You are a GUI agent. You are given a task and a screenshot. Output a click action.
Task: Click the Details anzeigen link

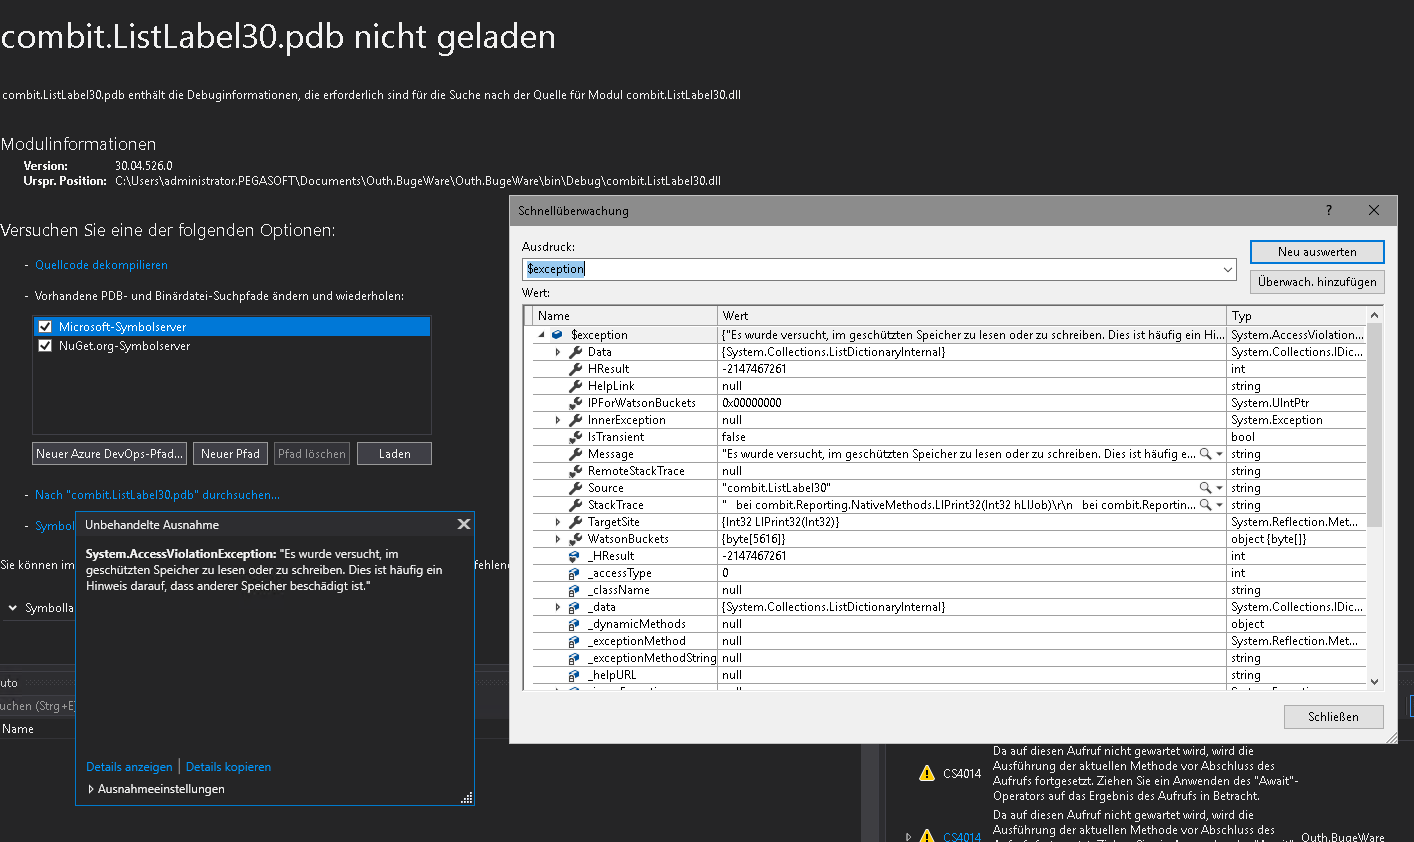(129, 767)
